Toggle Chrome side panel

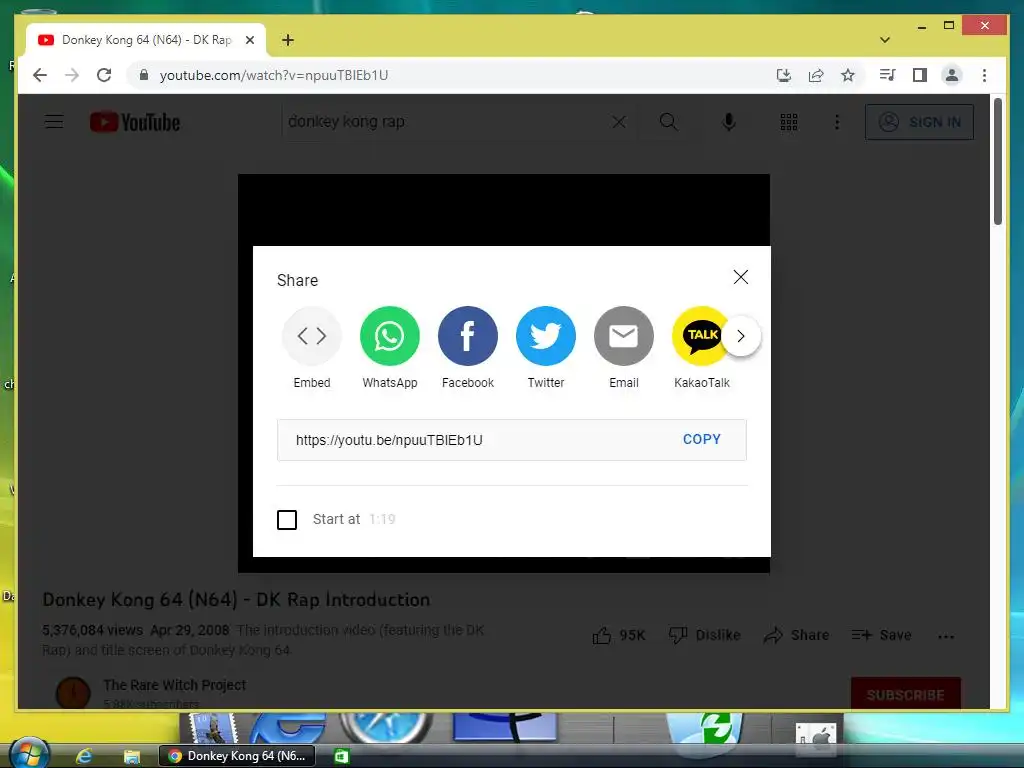pos(920,75)
